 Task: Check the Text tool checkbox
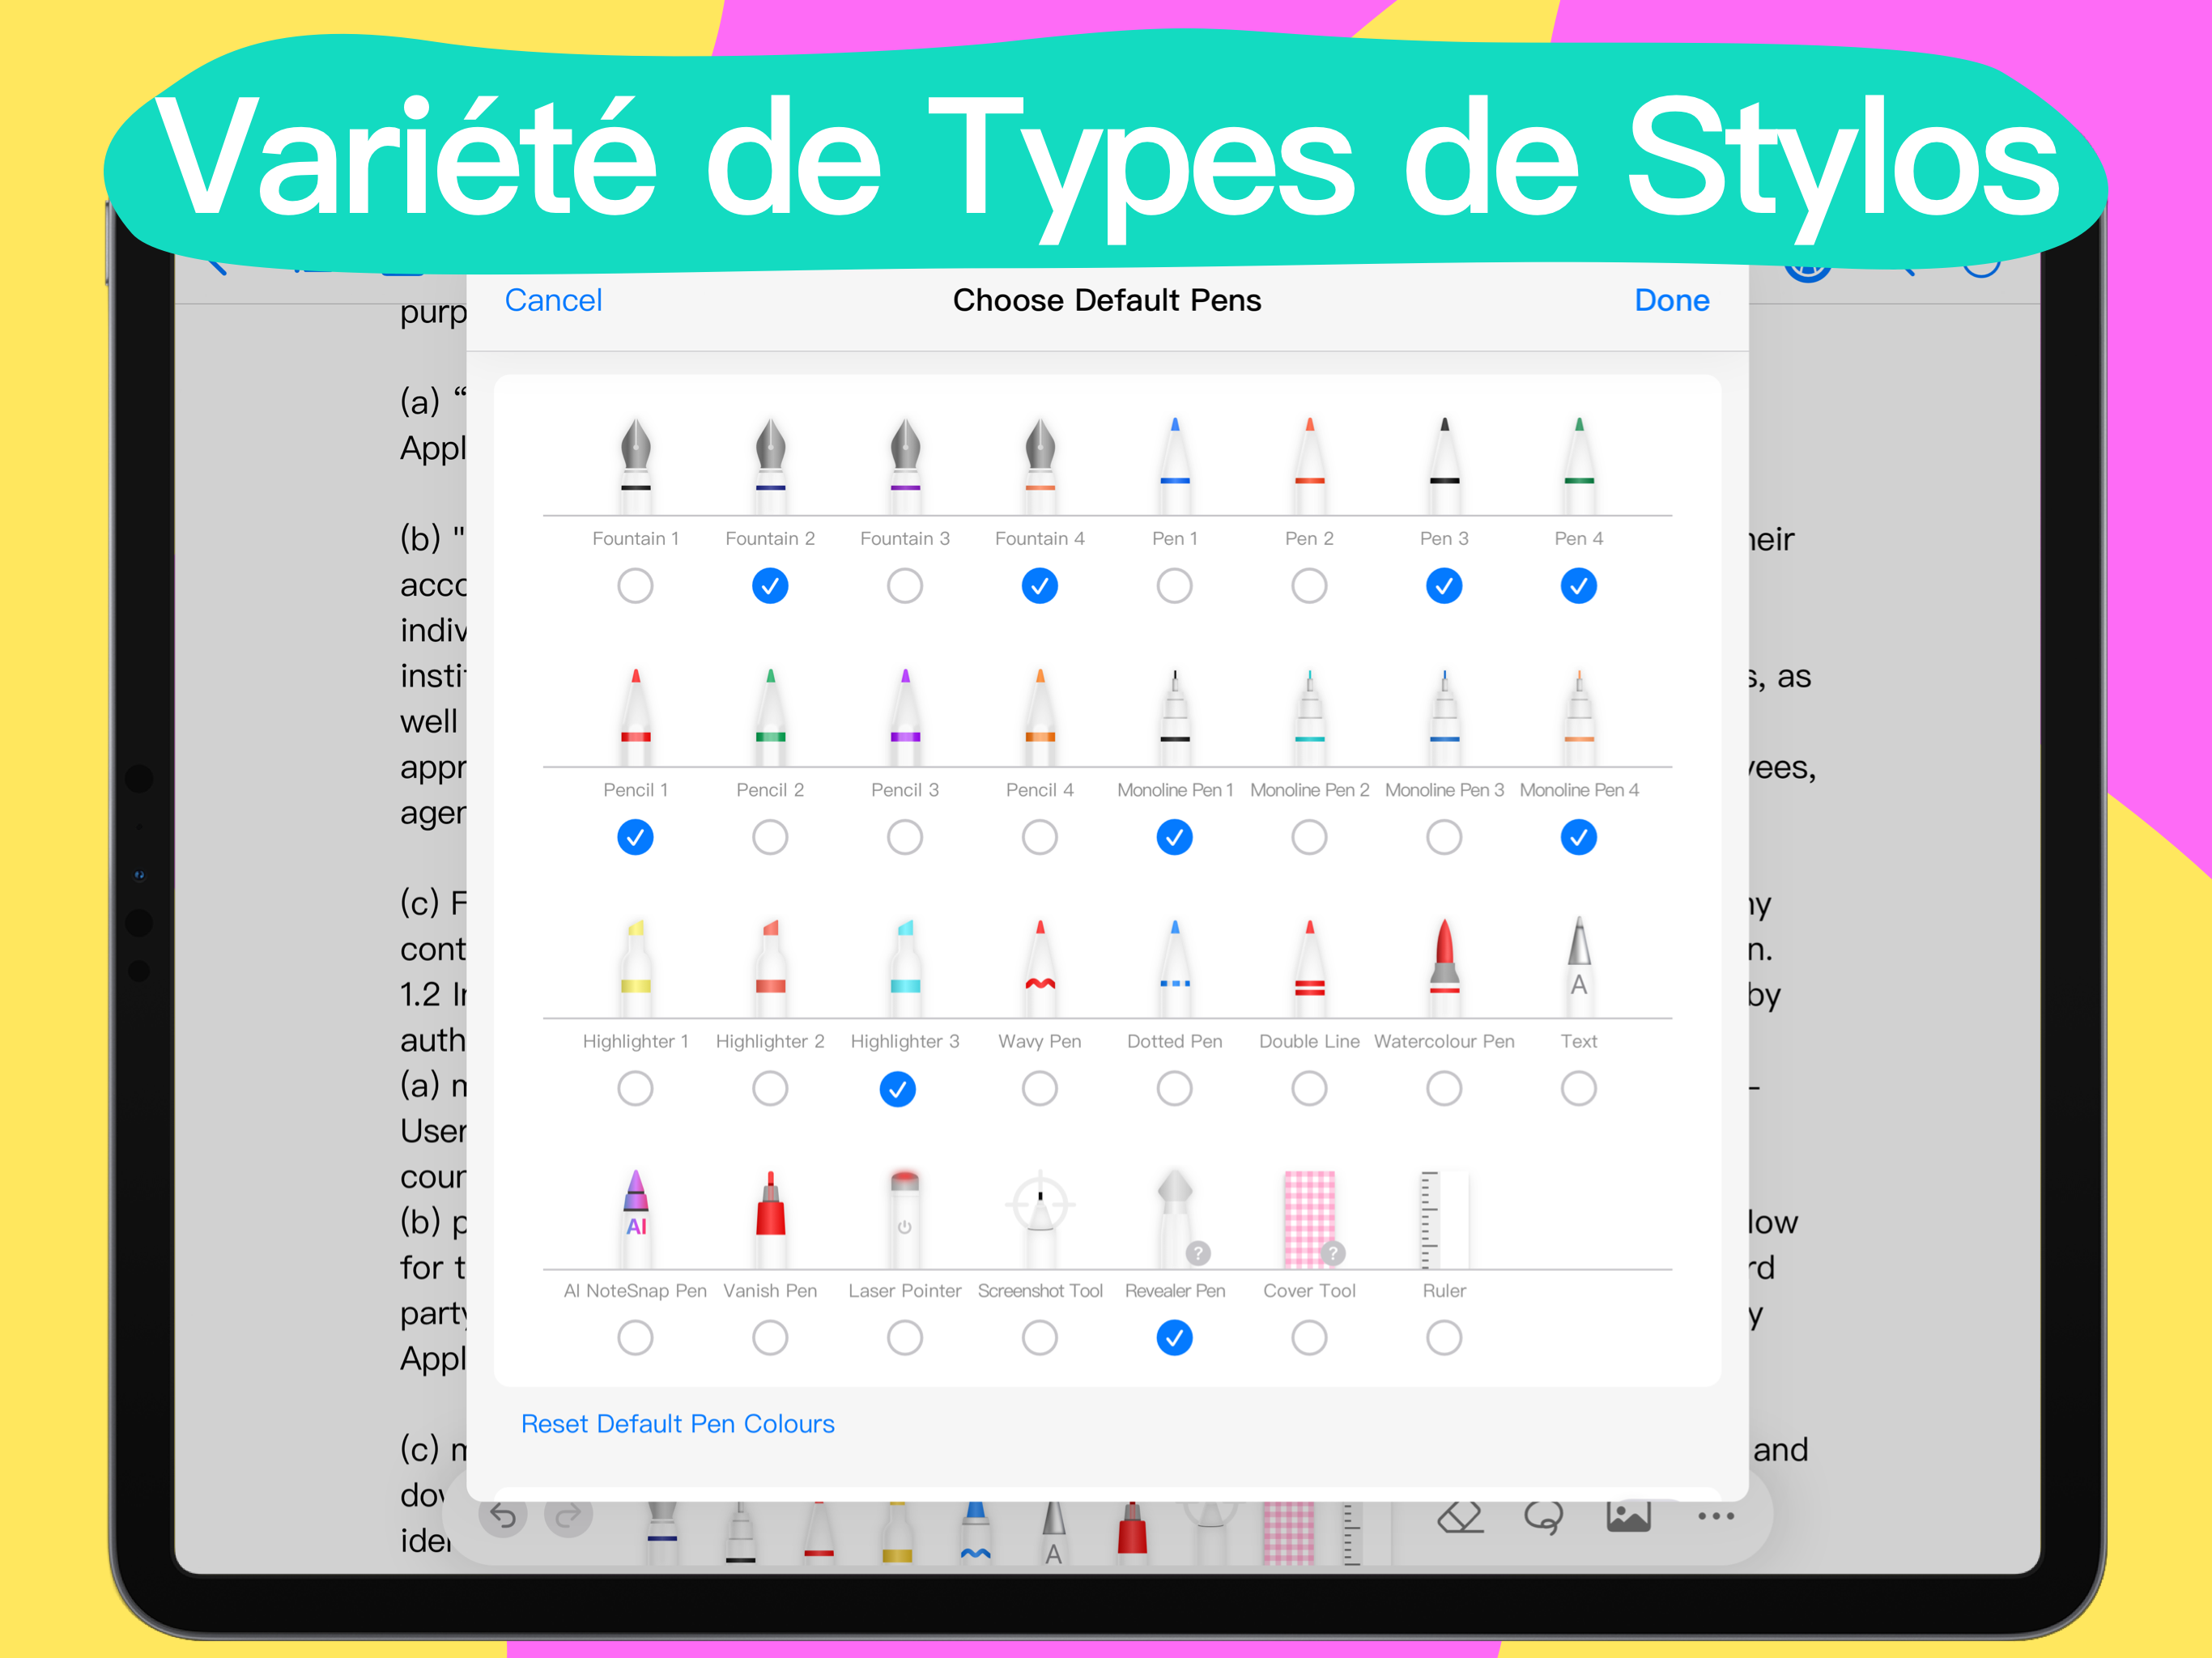[x=1578, y=1088]
